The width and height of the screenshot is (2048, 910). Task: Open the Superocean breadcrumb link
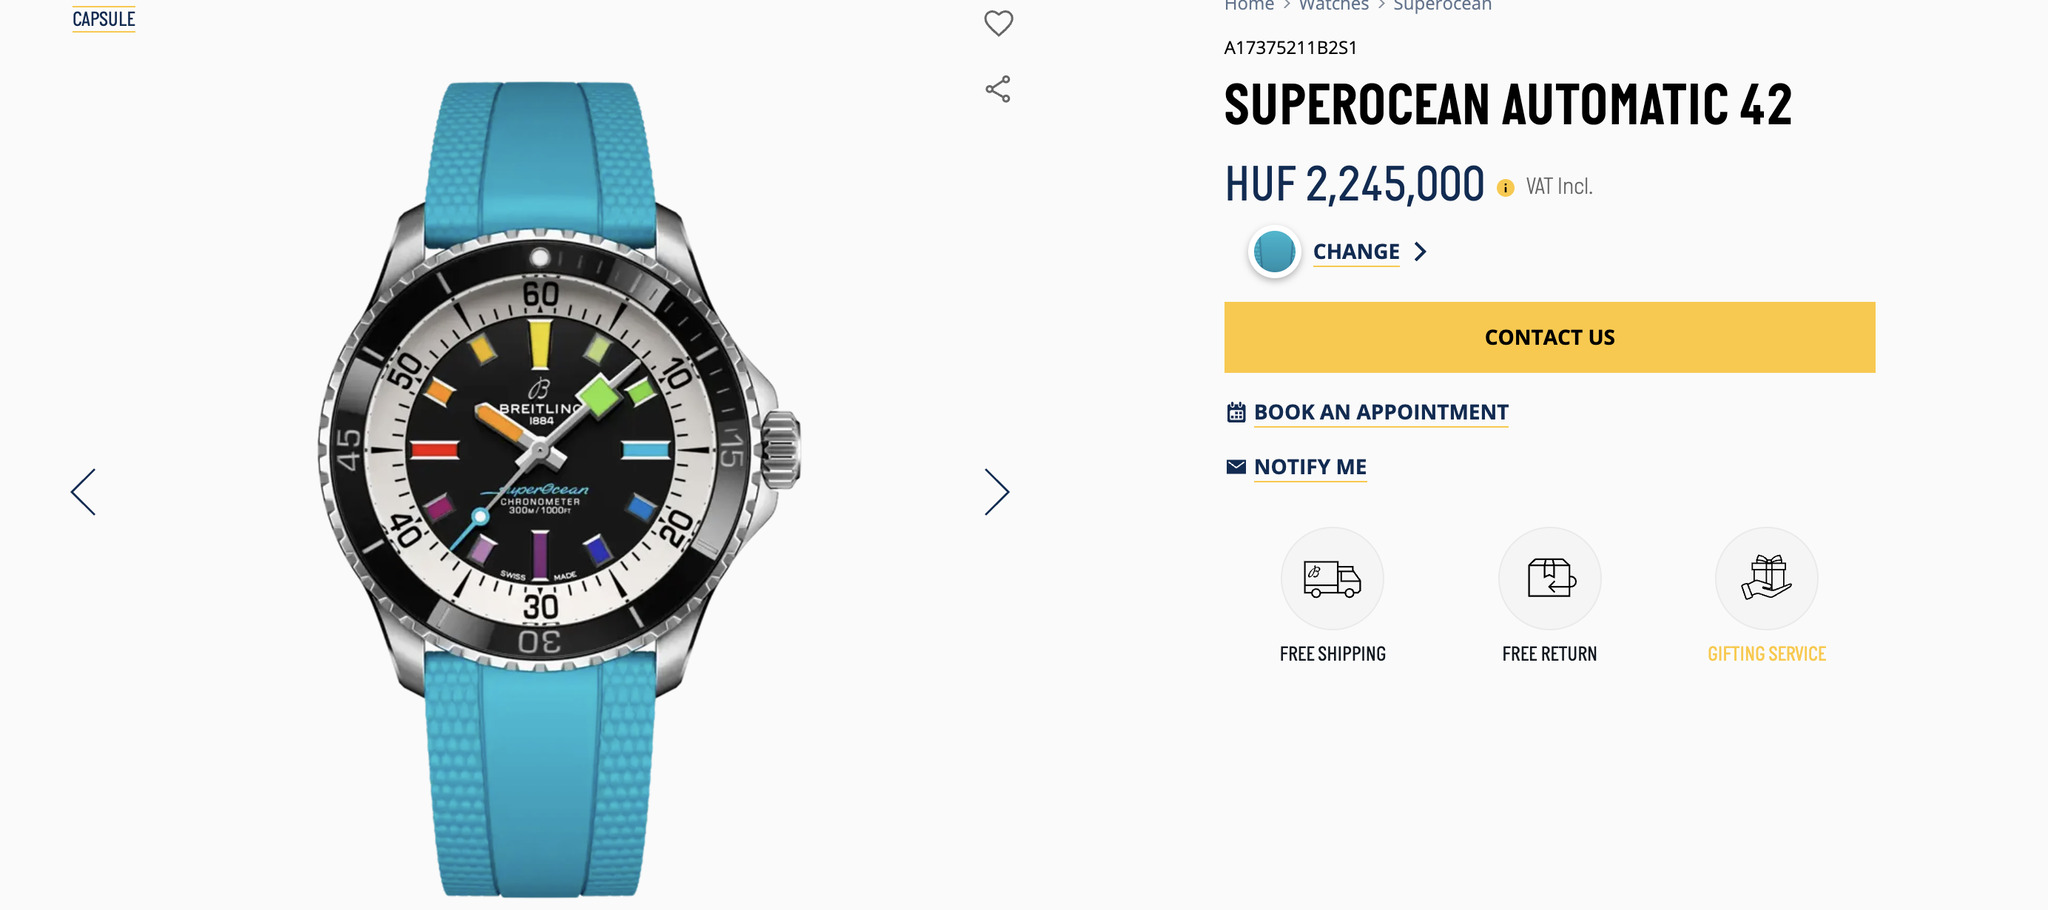(x=1442, y=6)
